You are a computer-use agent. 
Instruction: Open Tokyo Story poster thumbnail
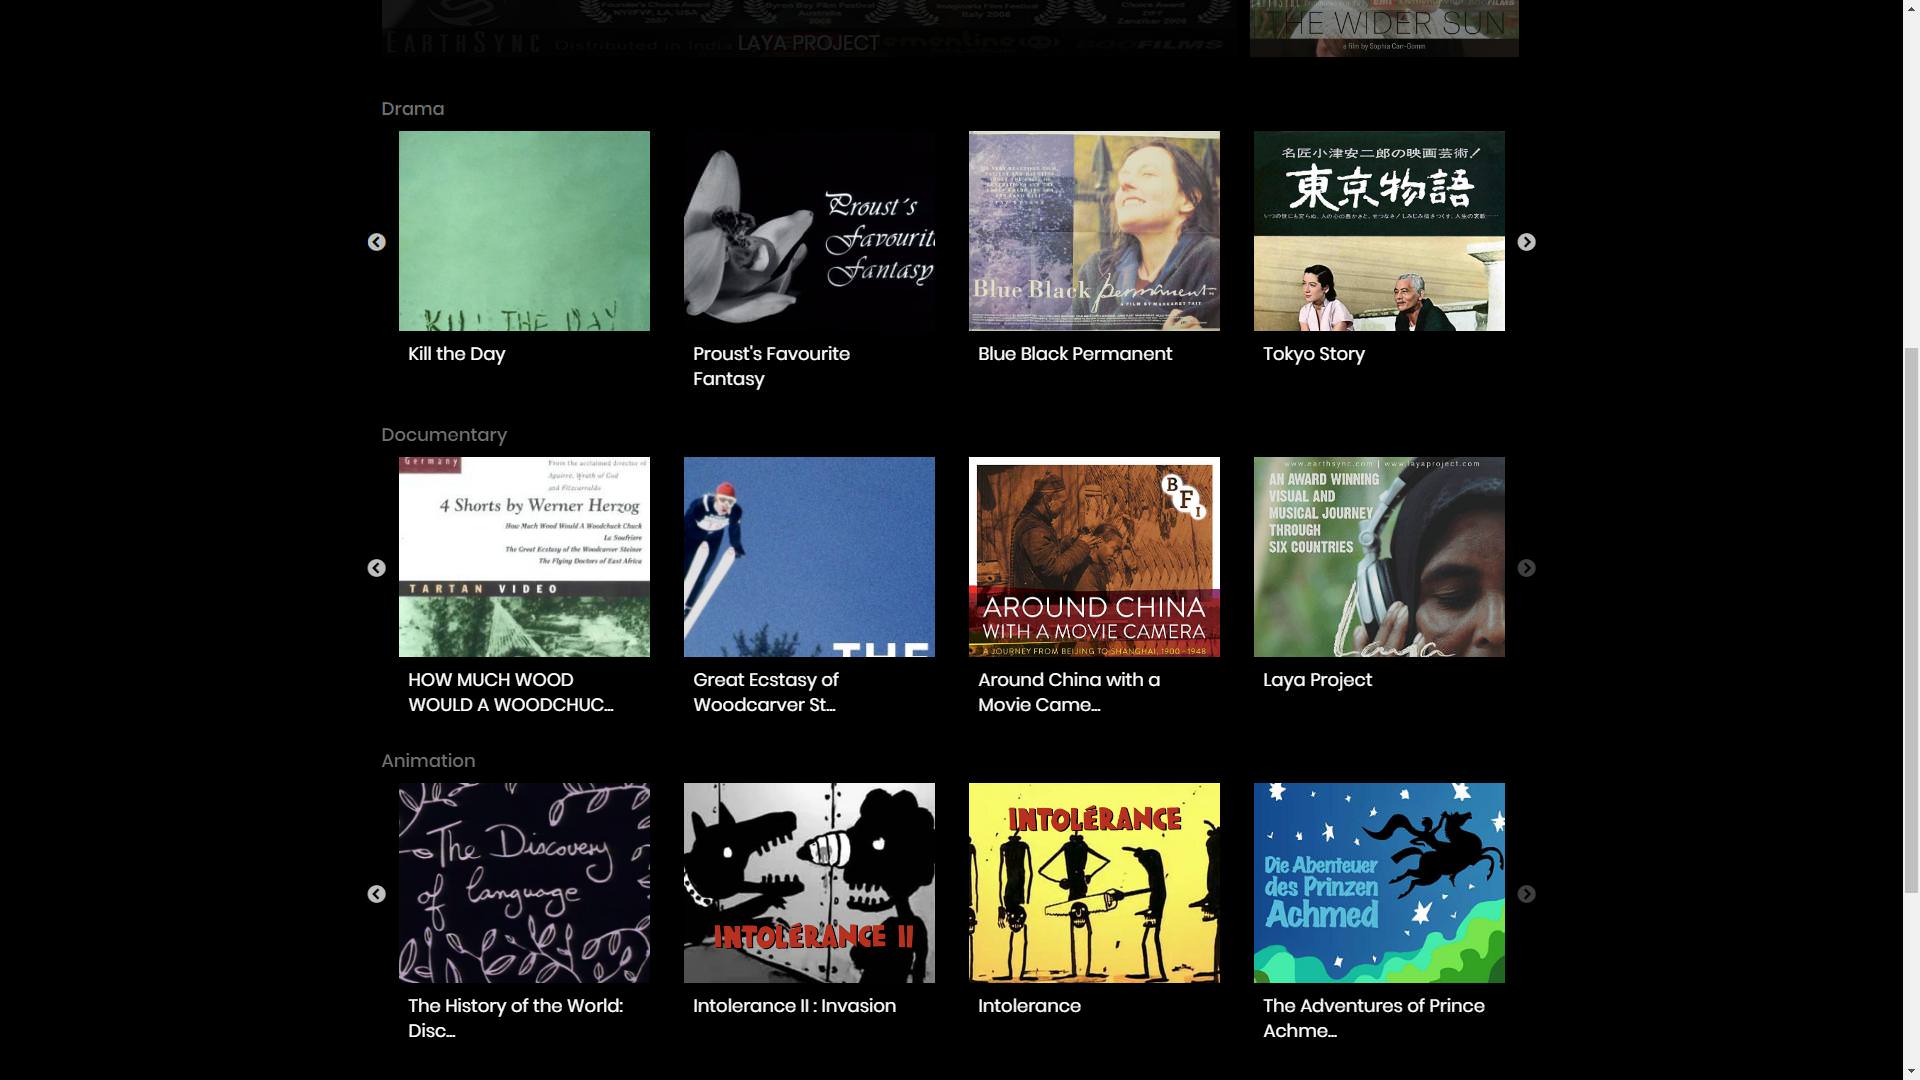point(1379,231)
